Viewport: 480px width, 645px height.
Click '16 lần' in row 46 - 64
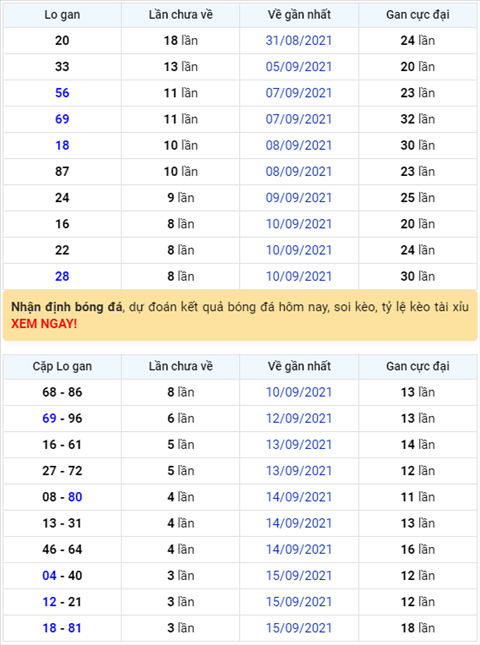(417, 550)
